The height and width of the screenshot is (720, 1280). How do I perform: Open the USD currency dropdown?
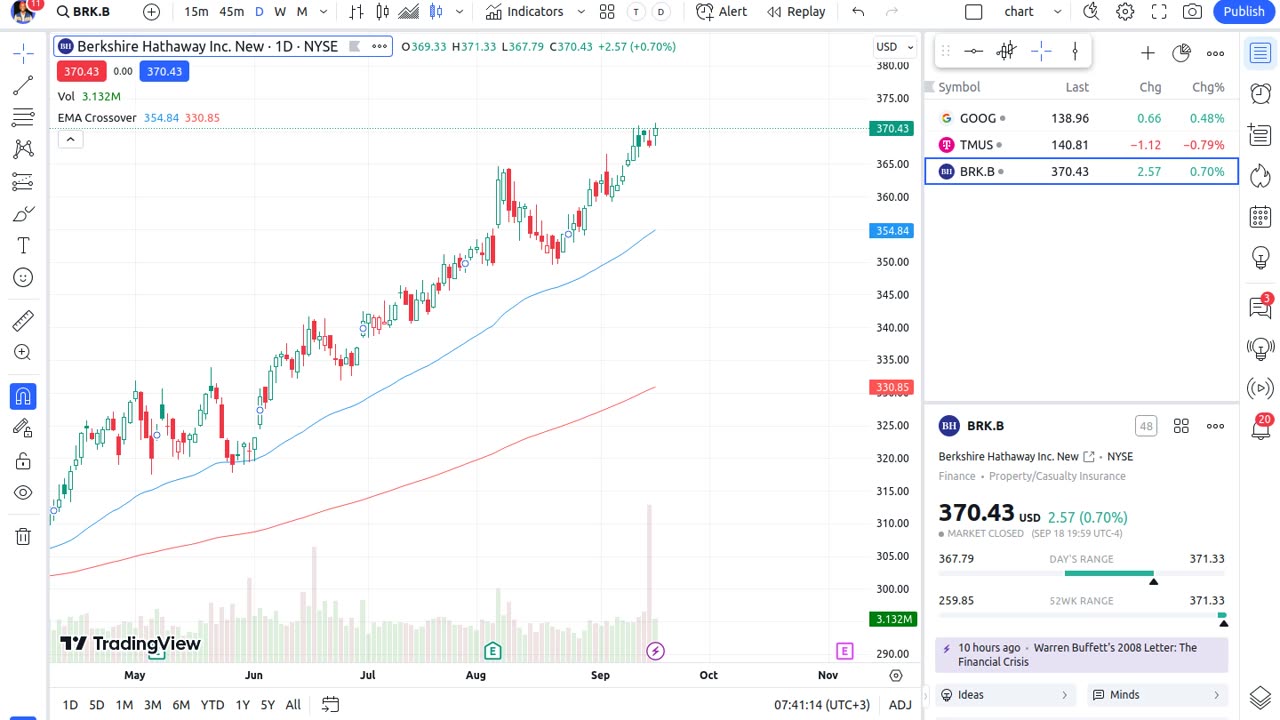895,47
